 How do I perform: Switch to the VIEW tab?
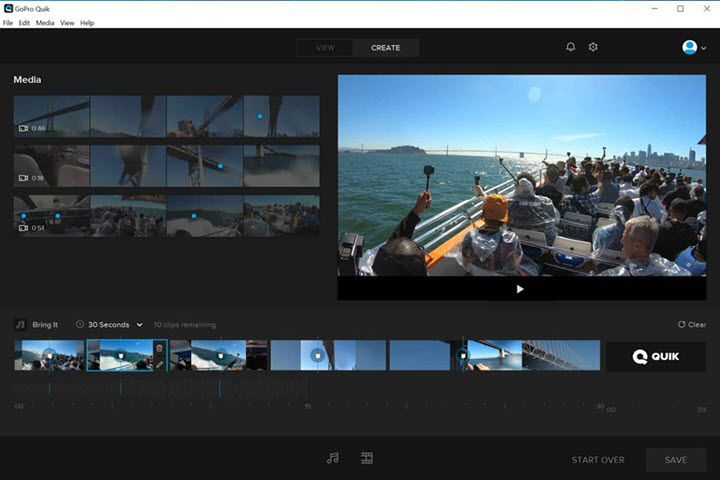click(x=325, y=48)
